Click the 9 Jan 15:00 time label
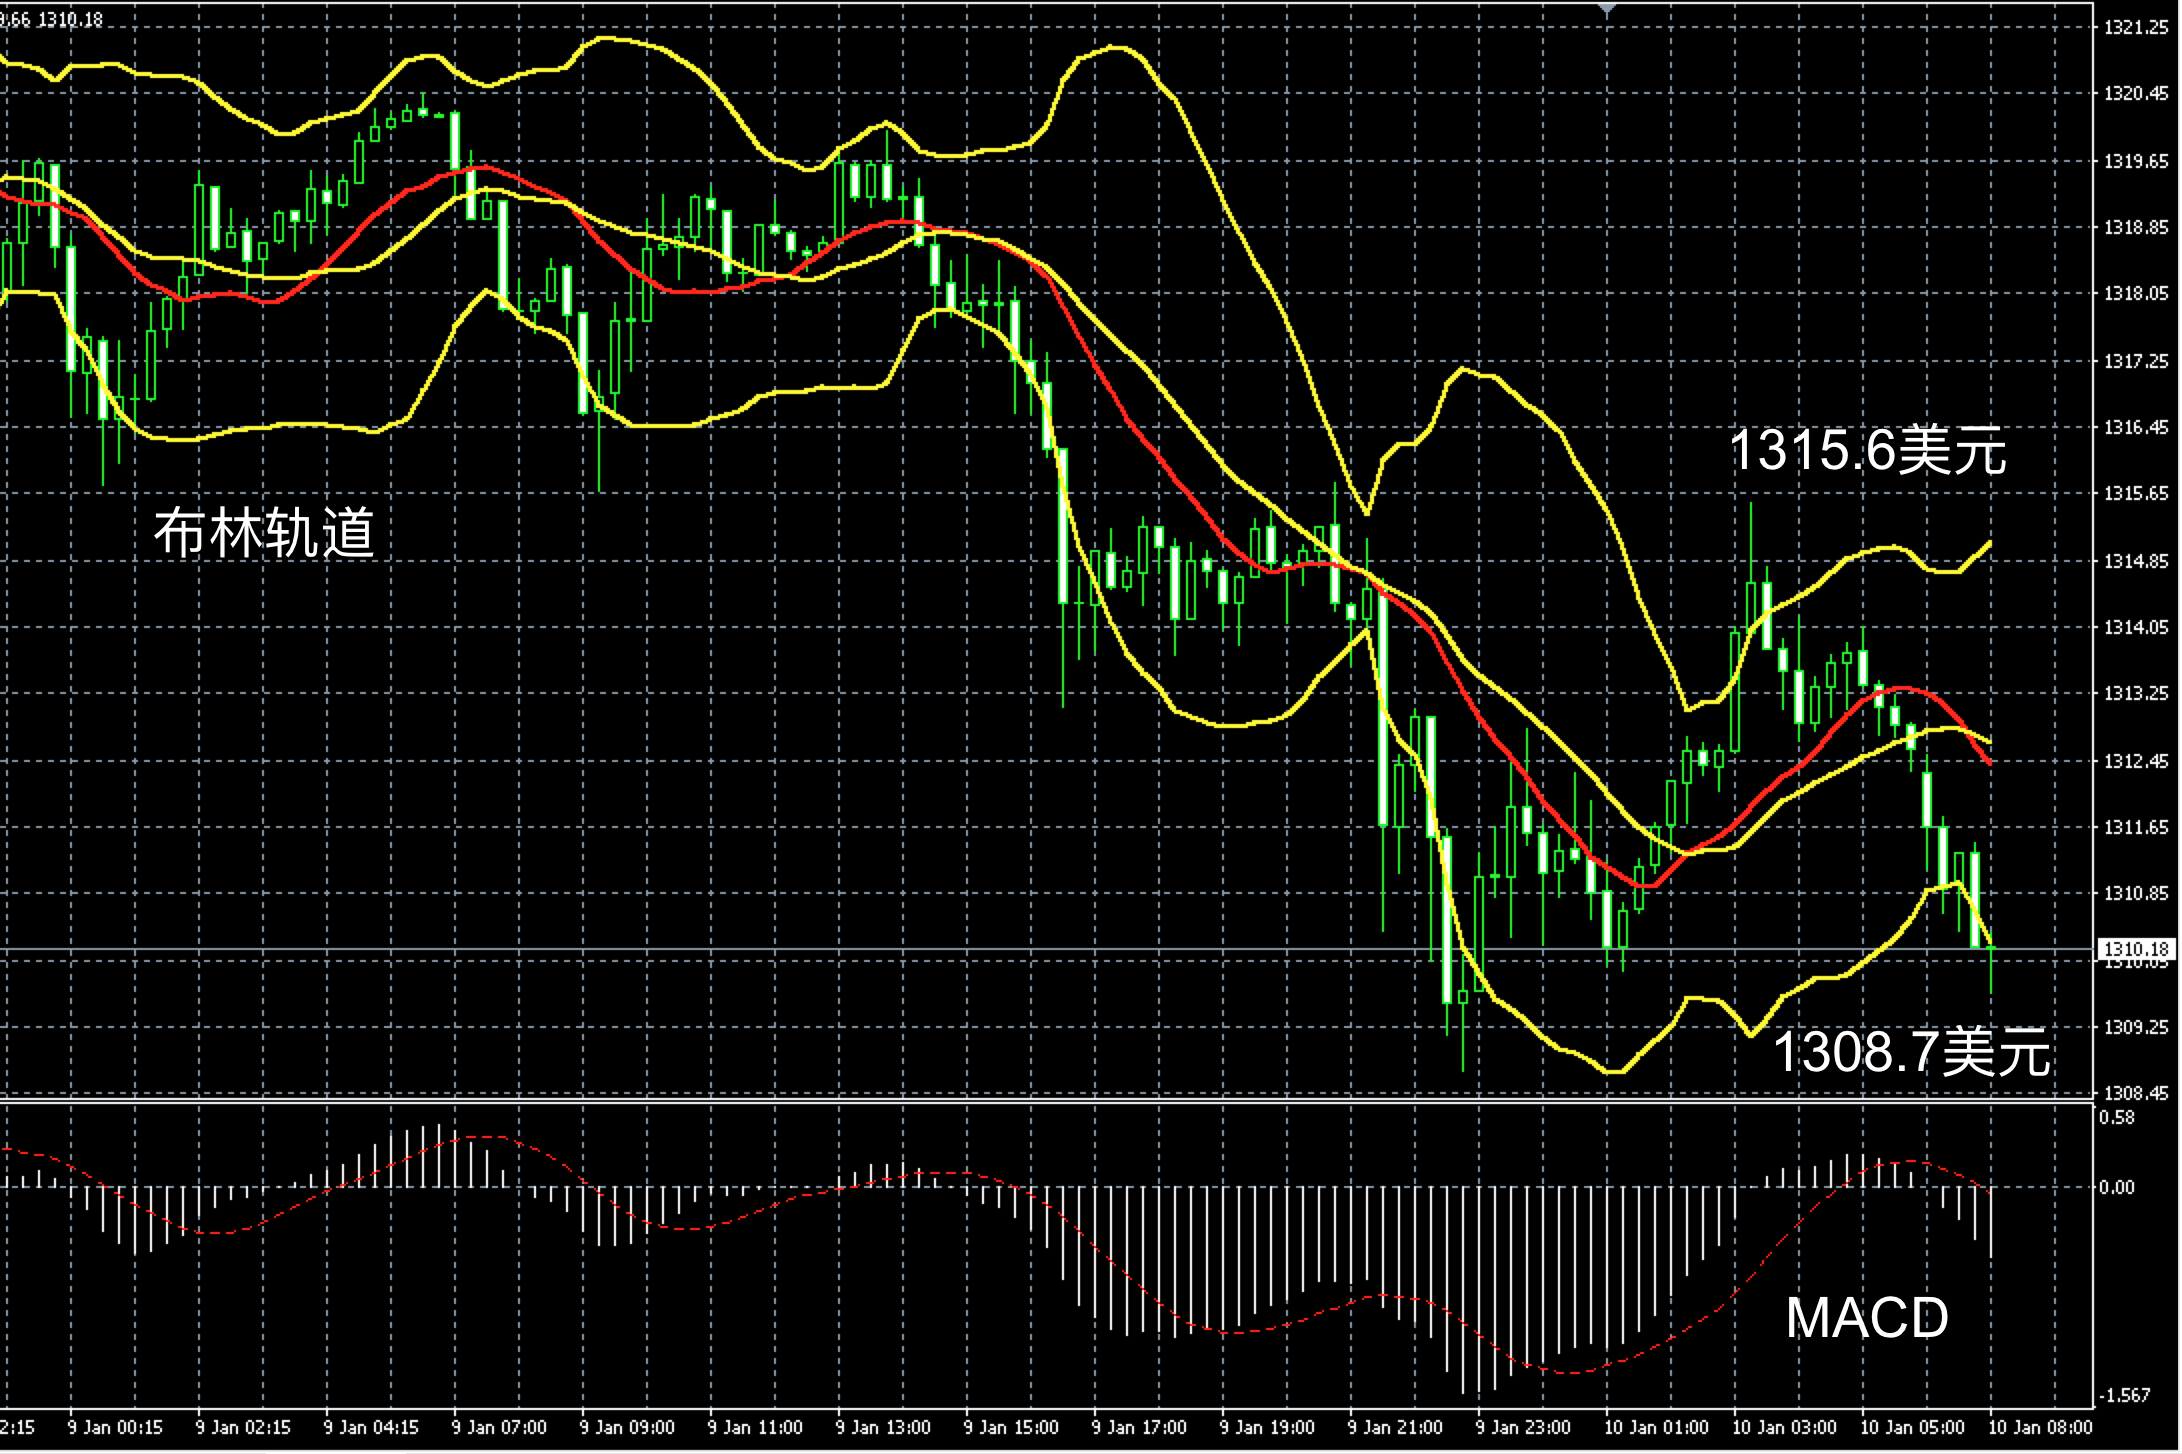2182x1454 pixels. (1011, 1427)
